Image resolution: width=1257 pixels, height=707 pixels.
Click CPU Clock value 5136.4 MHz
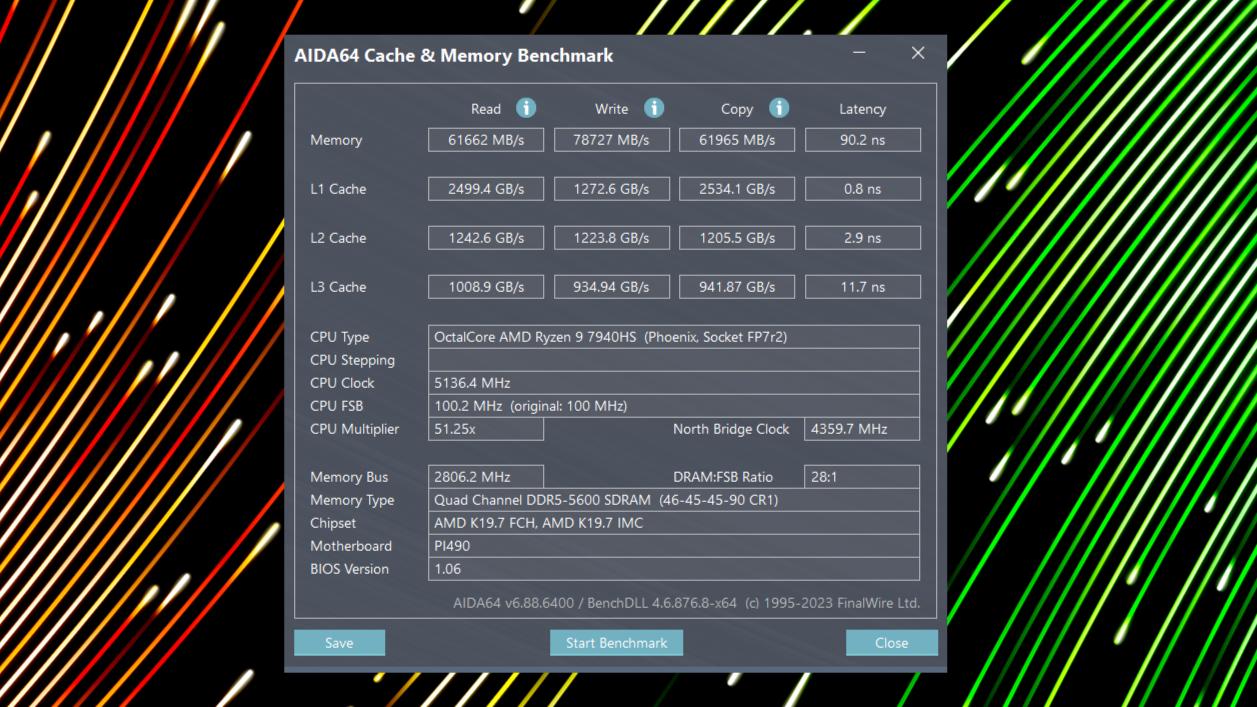tap(674, 383)
